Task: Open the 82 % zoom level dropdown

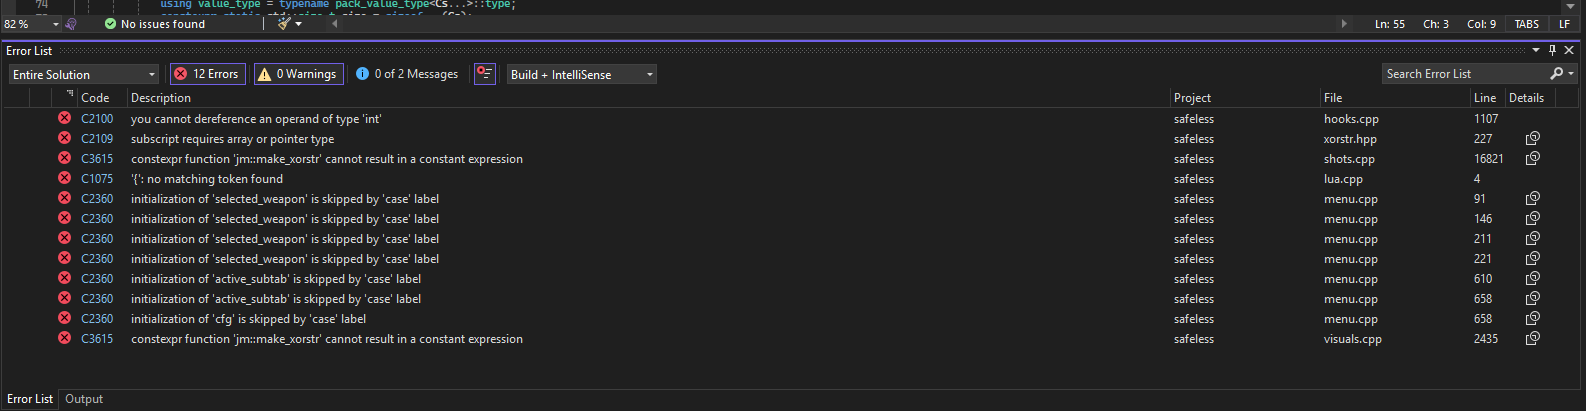Action: 31,24
